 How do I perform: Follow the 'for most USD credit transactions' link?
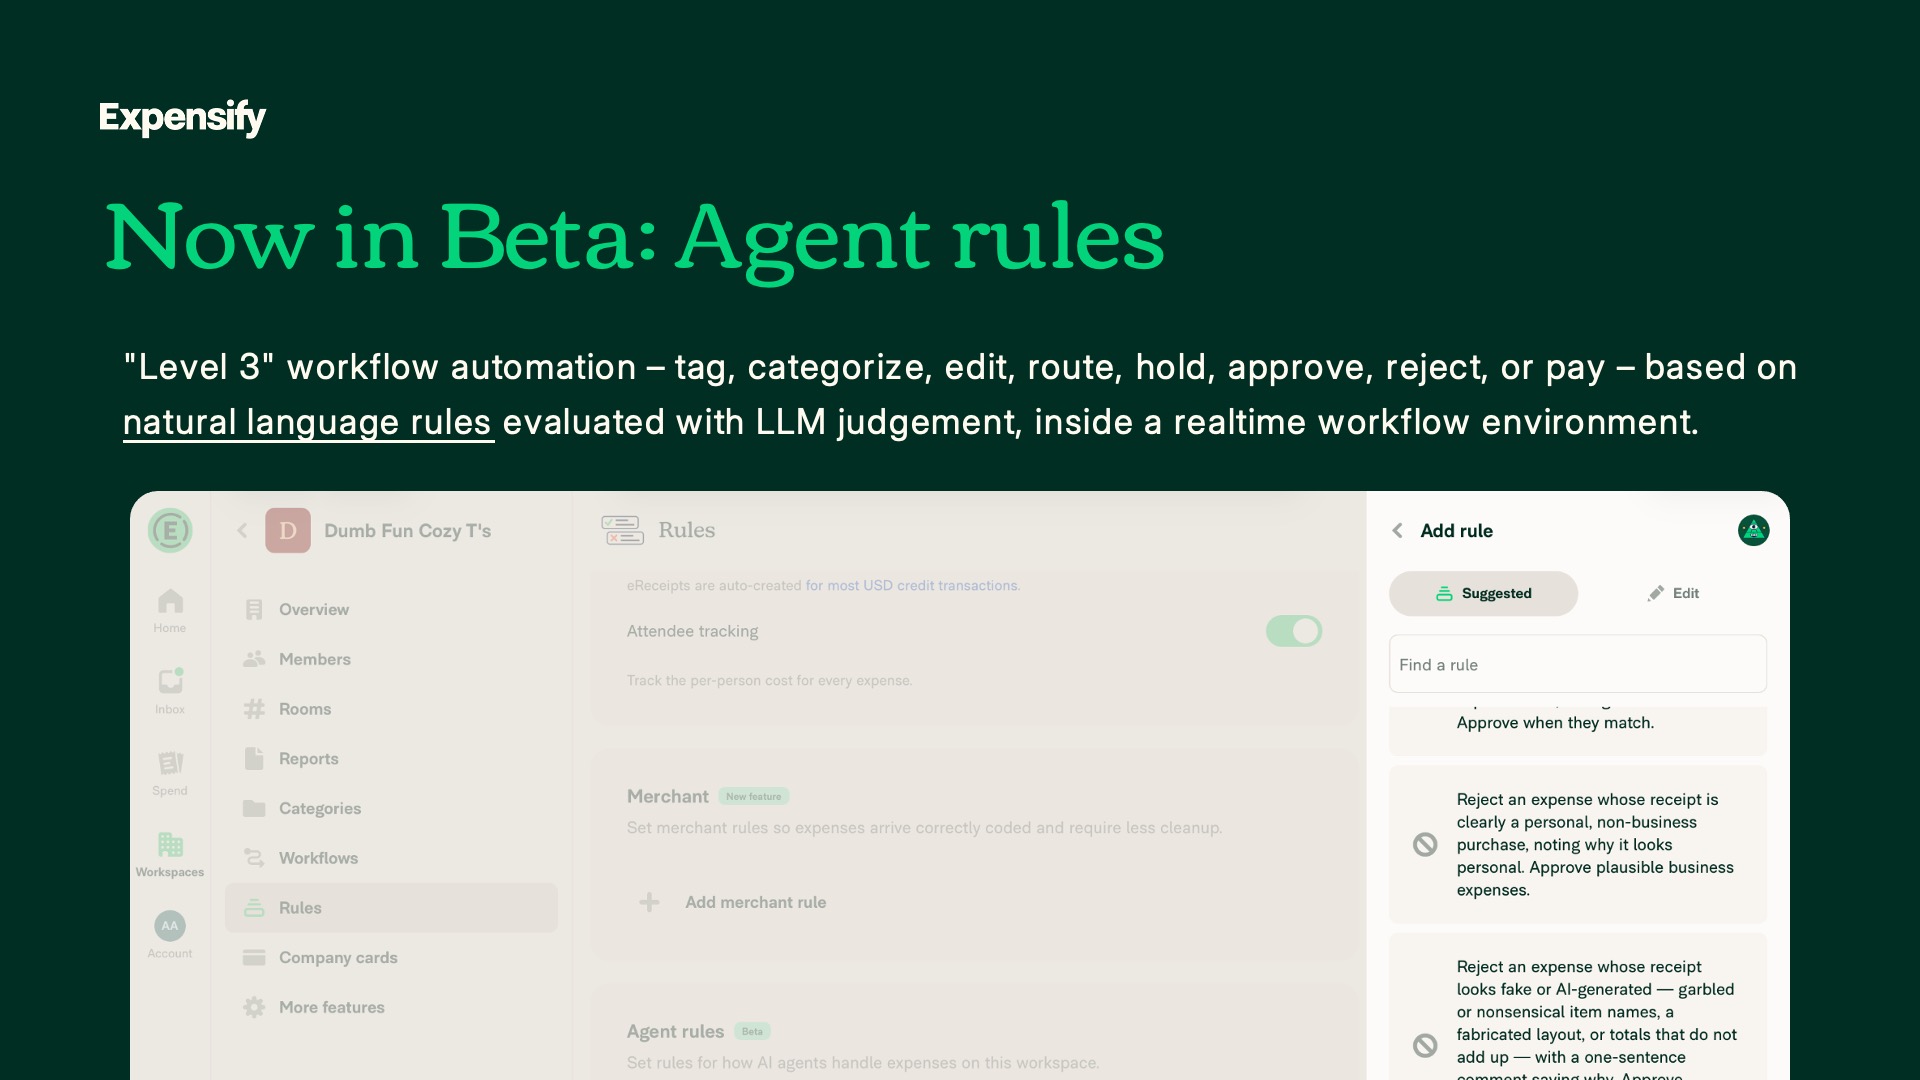[912, 586]
